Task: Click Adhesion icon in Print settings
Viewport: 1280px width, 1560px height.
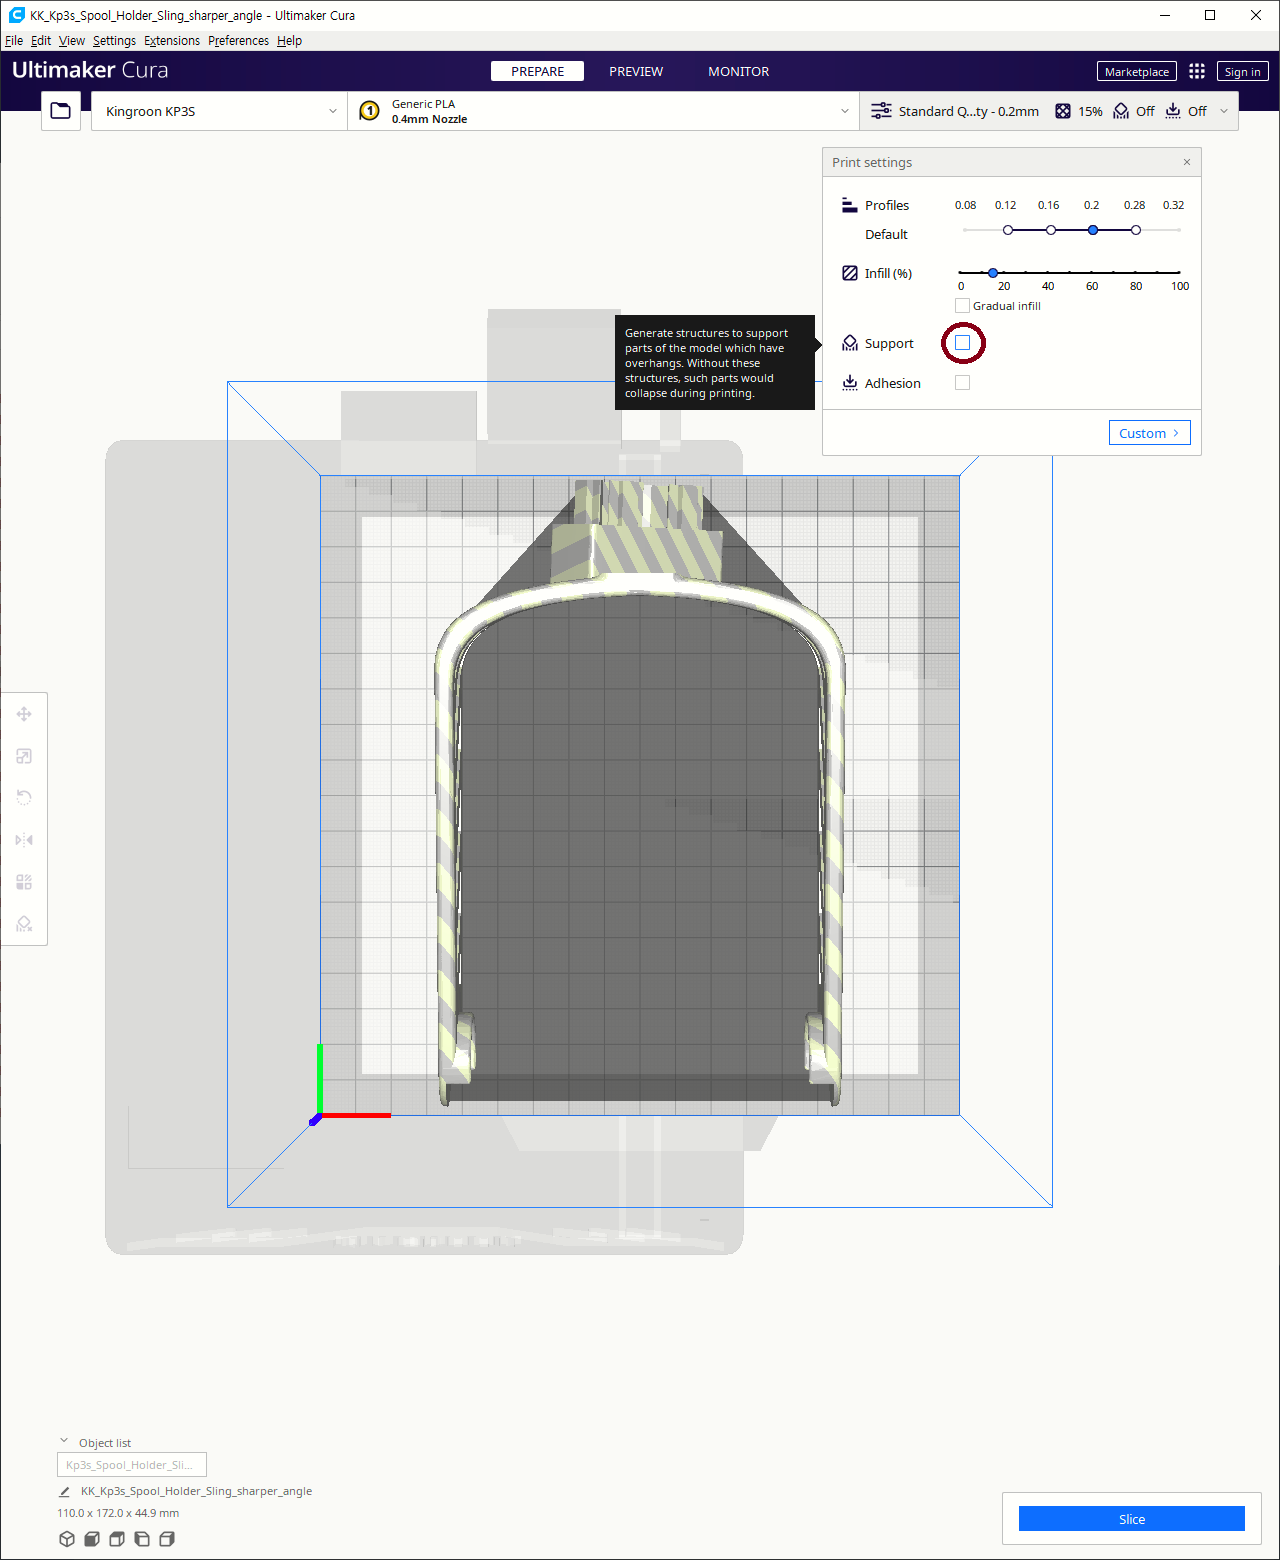Action: (x=850, y=383)
